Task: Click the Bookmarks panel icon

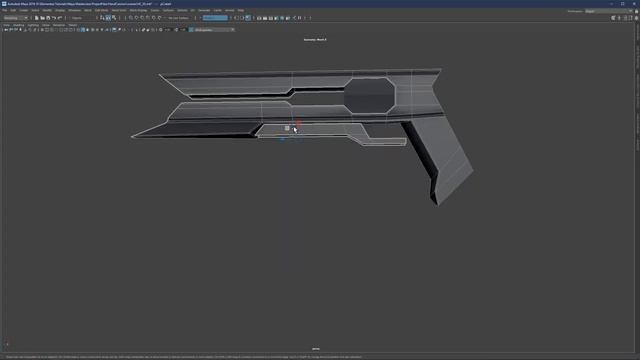Action: click(20, 30)
